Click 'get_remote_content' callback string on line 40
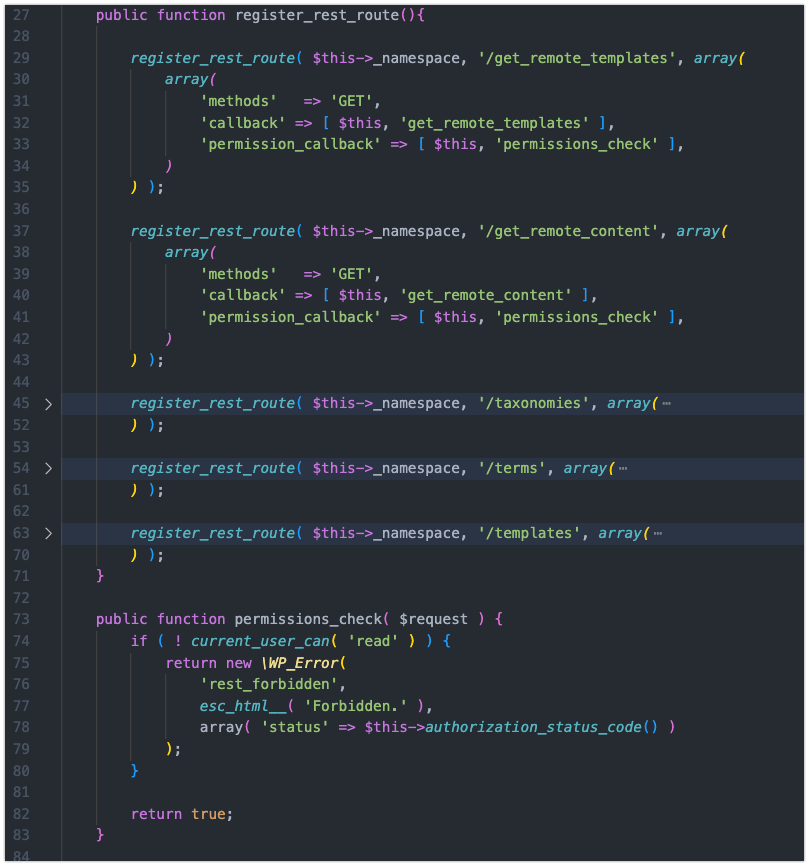The width and height of the screenshot is (809, 866). (485, 295)
